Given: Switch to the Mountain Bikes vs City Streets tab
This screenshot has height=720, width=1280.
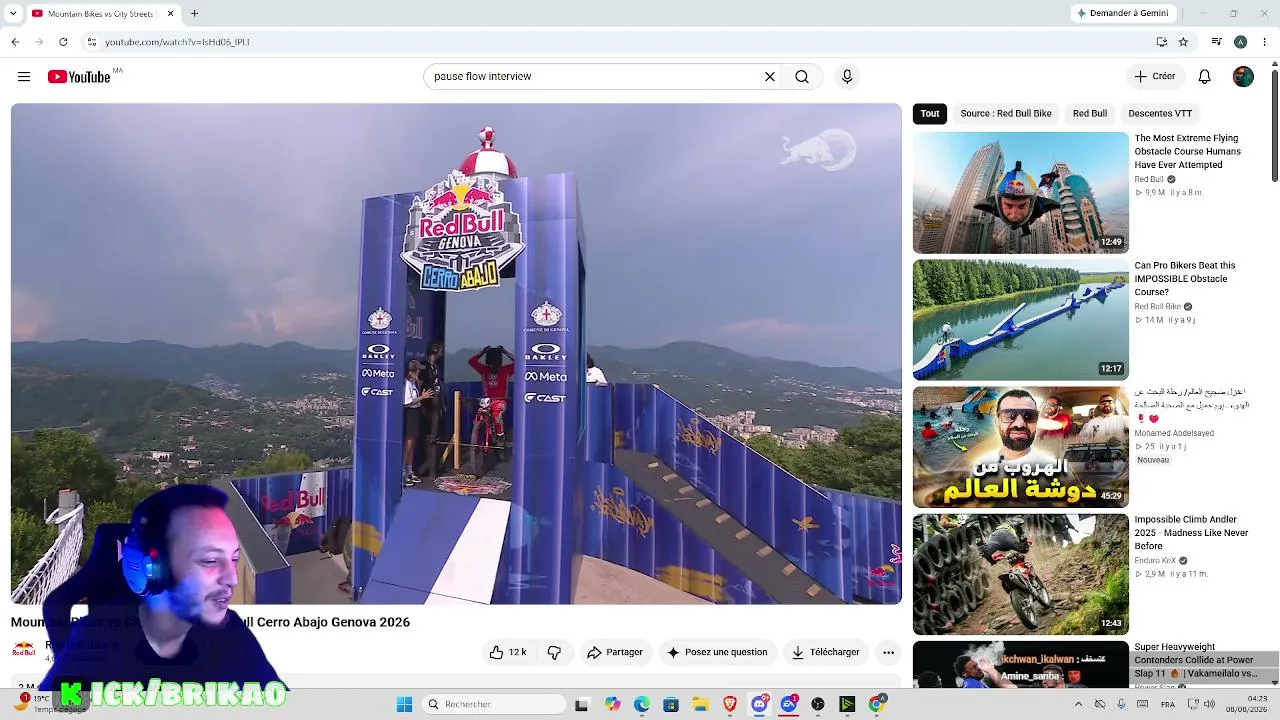Looking at the screenshot, I should (103, 13).
